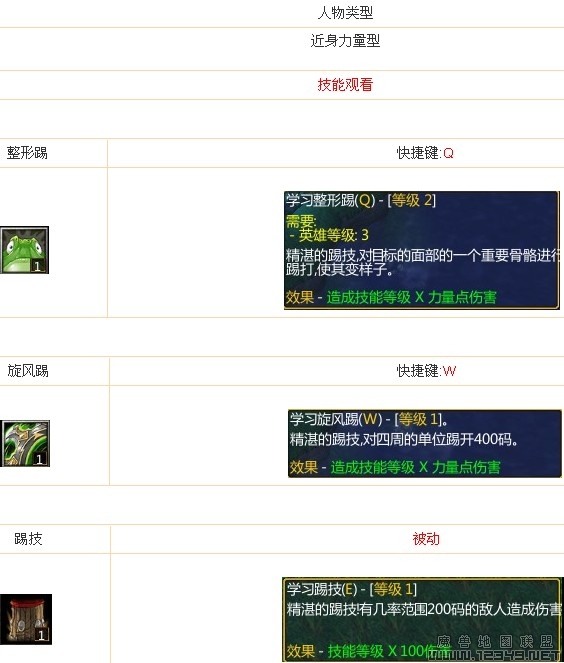Screen dimensions: 564x663
Task: Click the 踢技 skill name label
Action: click(x=28, y=539)
